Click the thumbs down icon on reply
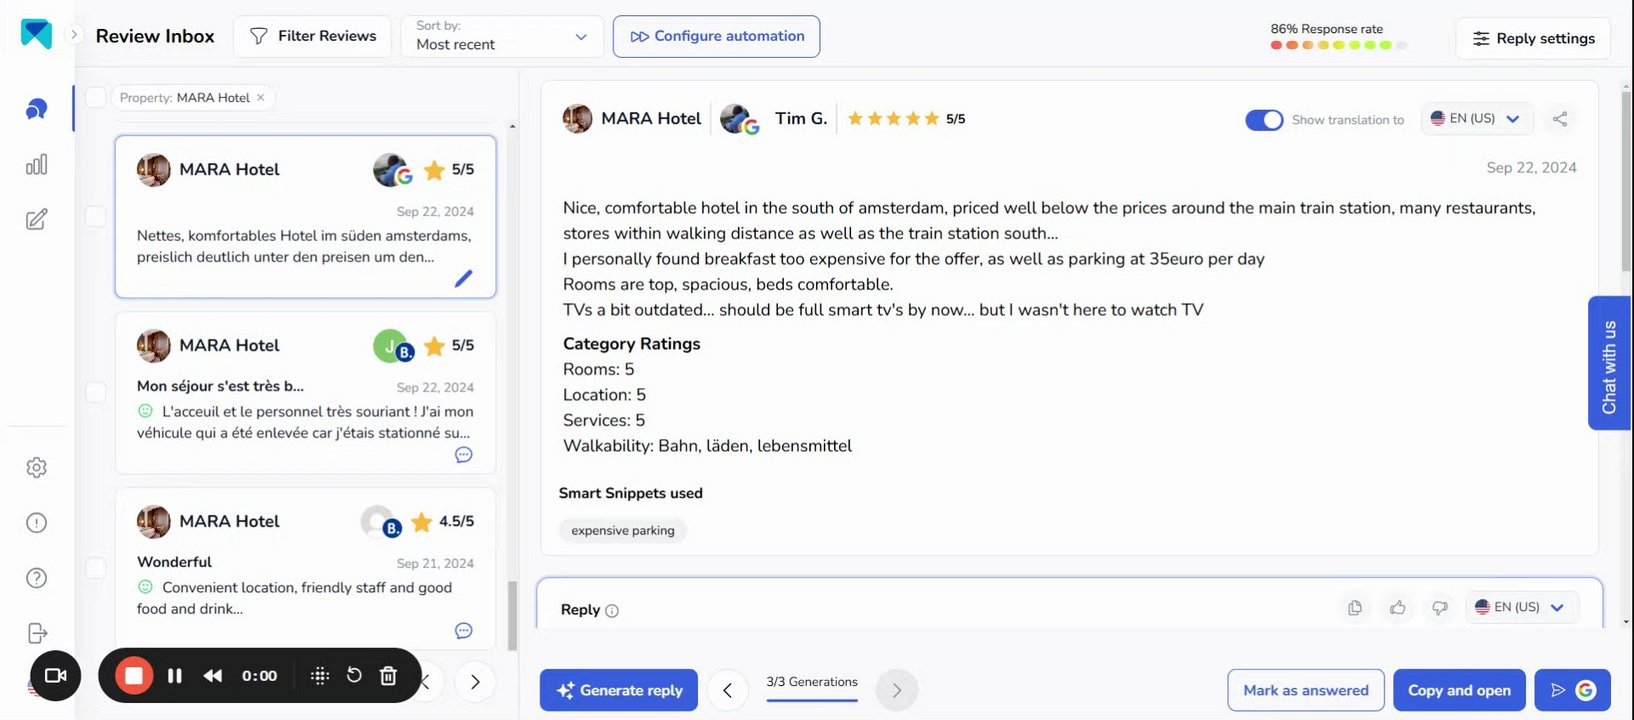This screenshot has width=1634, height=720. coord(1440,608)
